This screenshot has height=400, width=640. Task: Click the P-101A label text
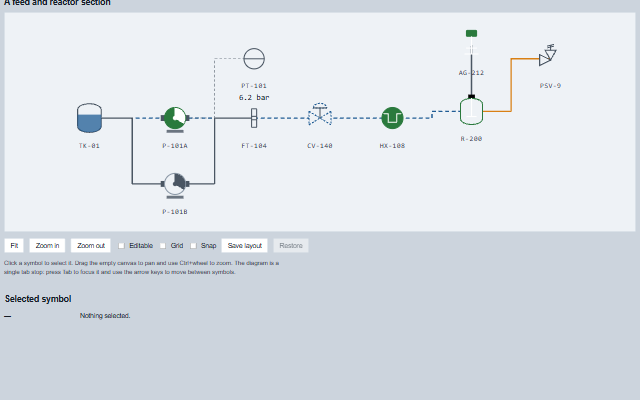(175, 146)
